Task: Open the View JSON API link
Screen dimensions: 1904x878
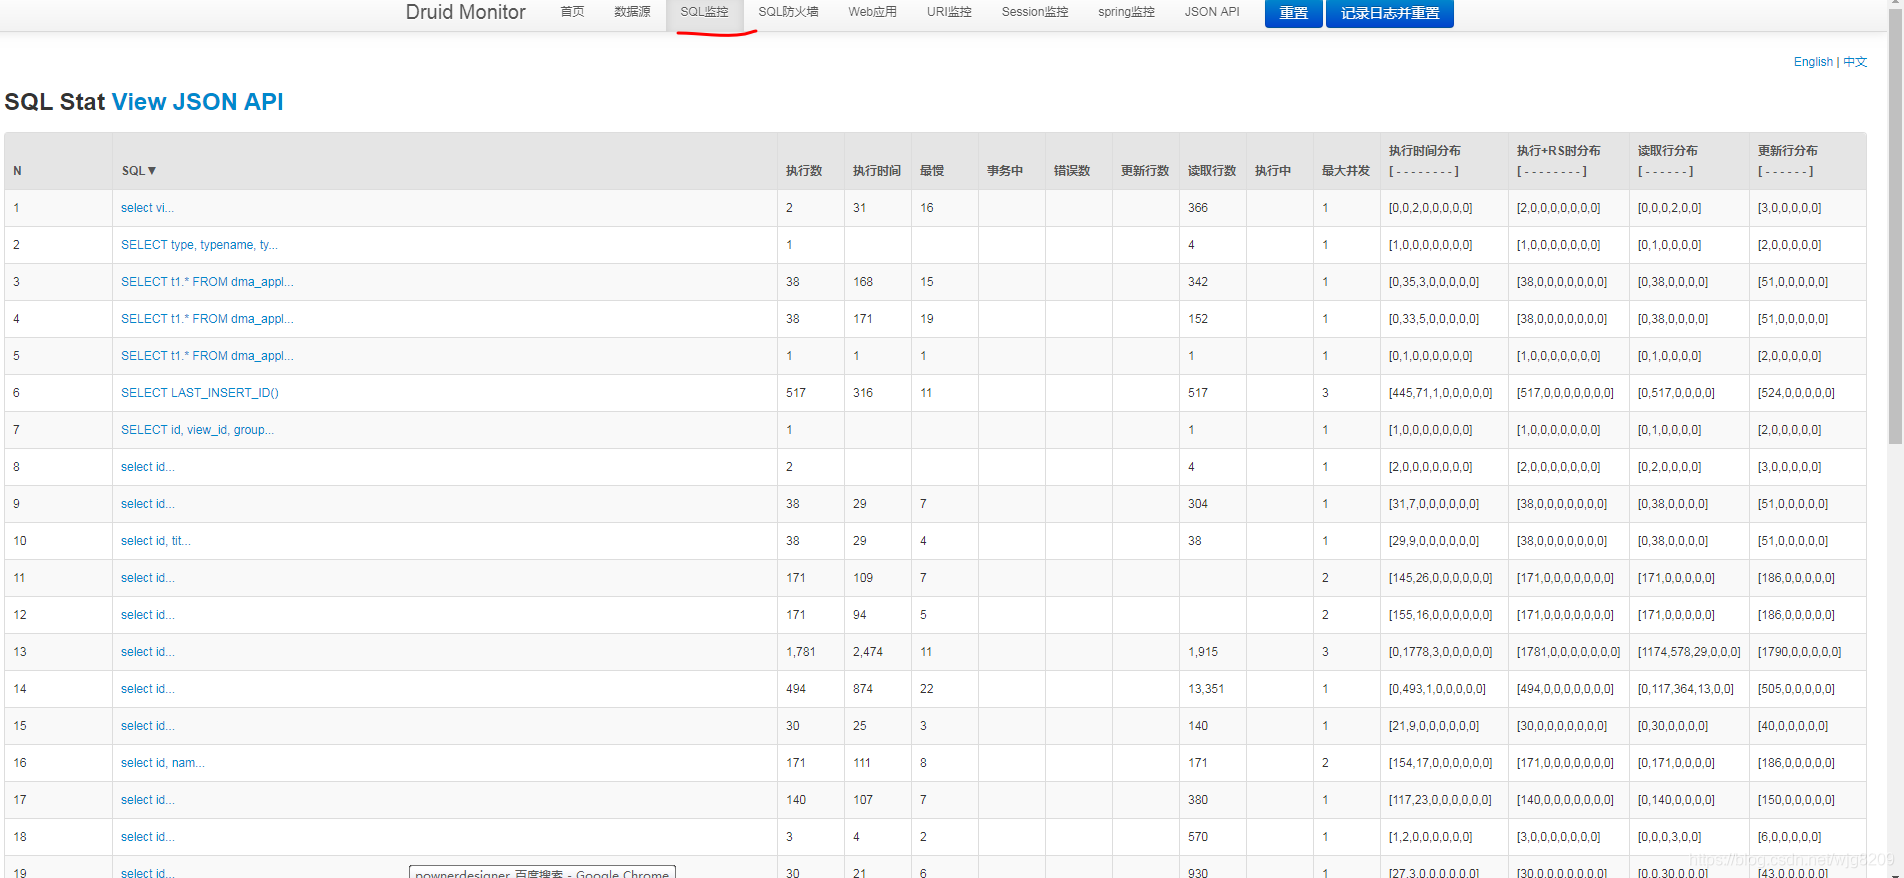Action: [x=197, y=102]
